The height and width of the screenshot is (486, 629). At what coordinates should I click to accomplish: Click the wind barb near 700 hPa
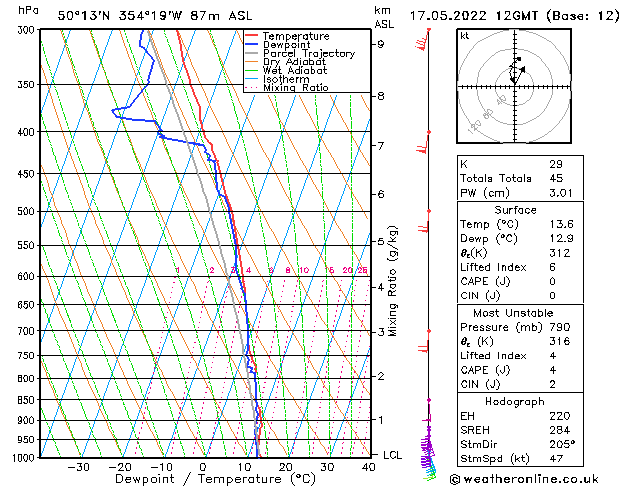(x=424, y=342)
